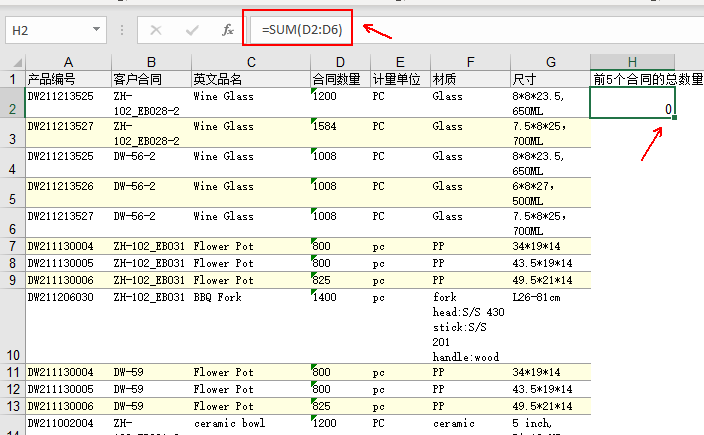Viewport: 704px width, 435px height.
Task: Select column E header
Action: [x=400, y=62]
